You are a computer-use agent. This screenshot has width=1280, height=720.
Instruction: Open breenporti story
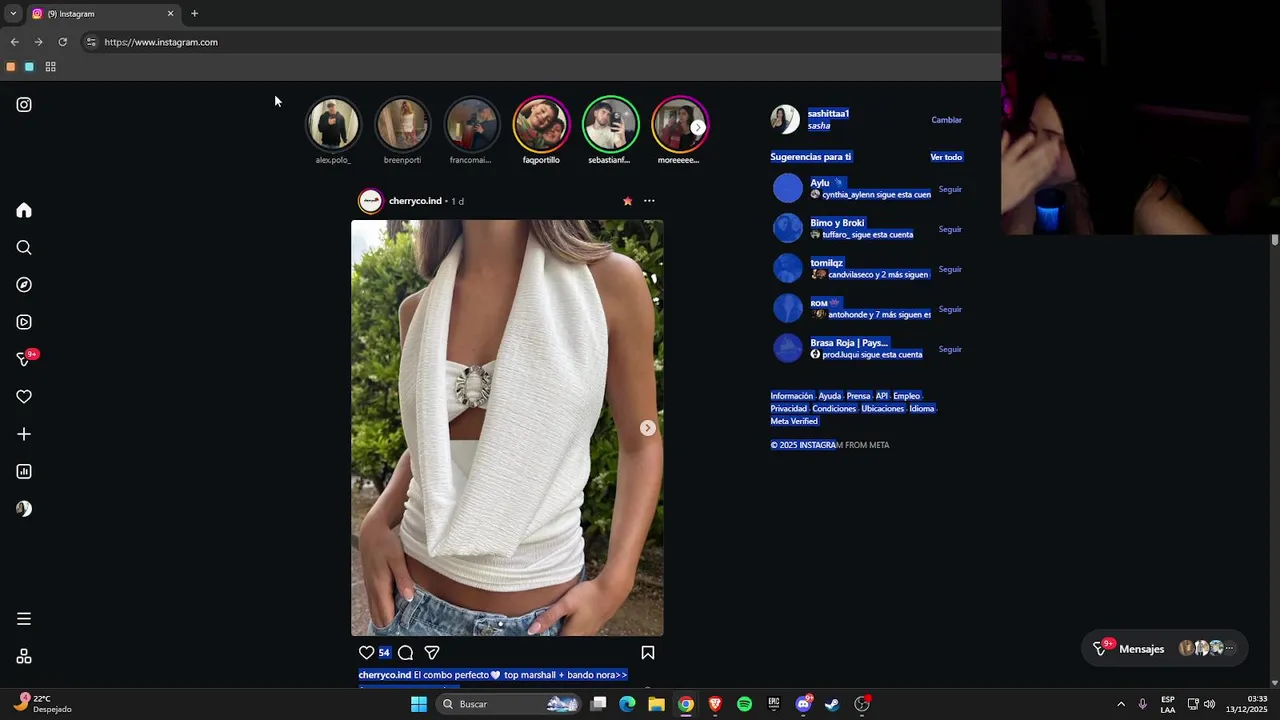pyautogui.click(x=402, y=124)
